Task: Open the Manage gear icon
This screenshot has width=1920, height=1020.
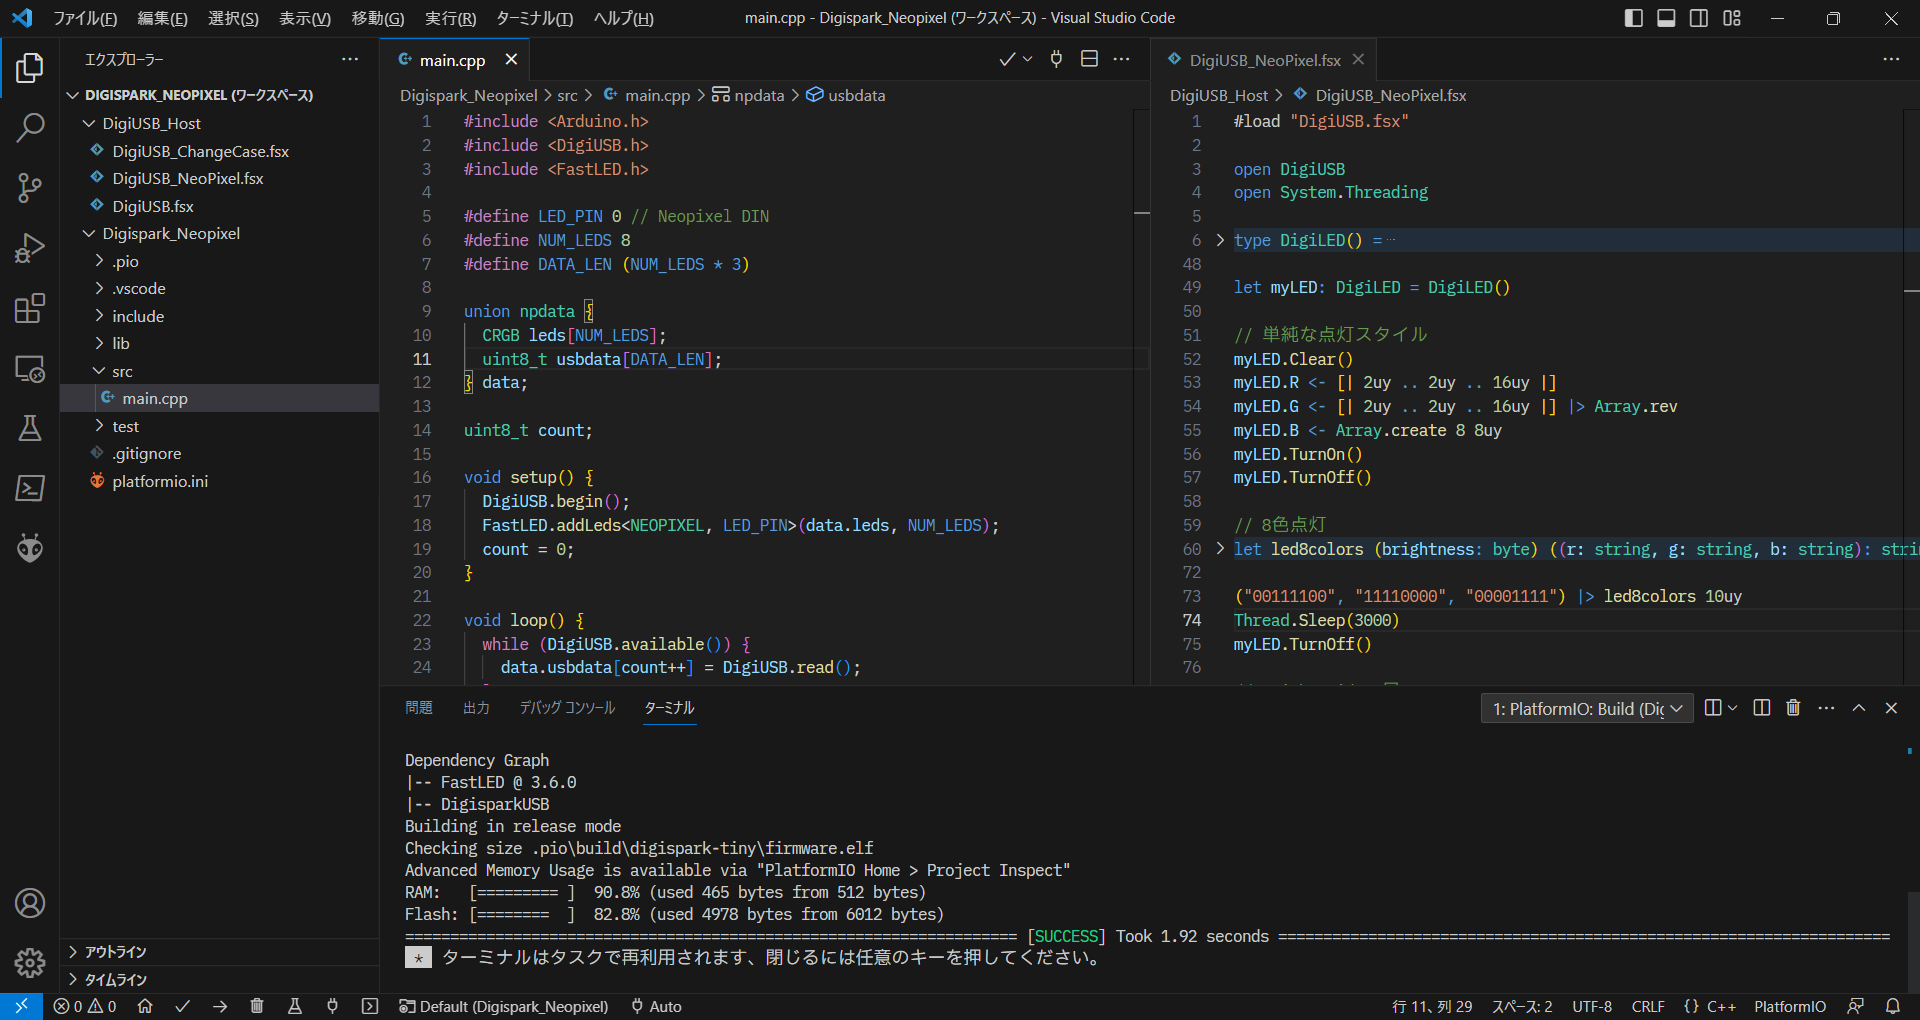Action: pos(30,963)
